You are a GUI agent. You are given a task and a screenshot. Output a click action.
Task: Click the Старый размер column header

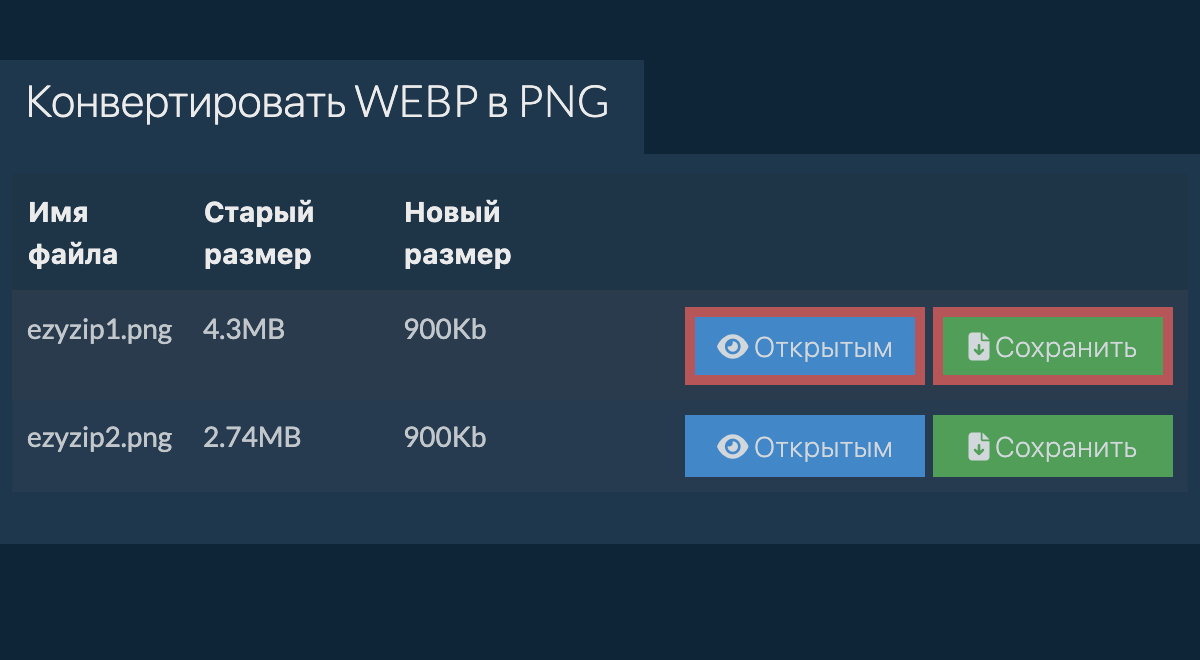(259, 233)
